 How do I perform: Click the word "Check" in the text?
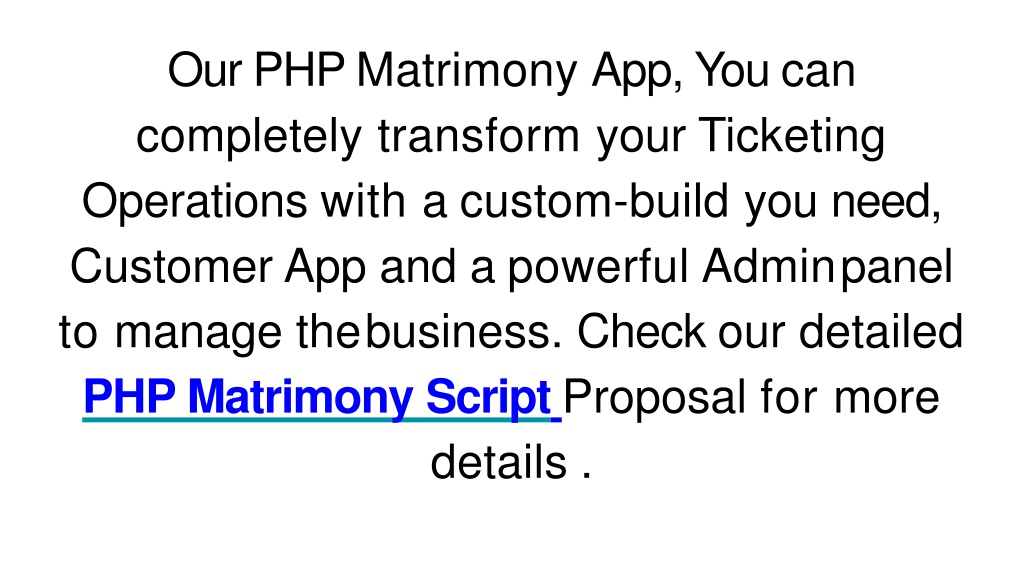coord(641,332)
